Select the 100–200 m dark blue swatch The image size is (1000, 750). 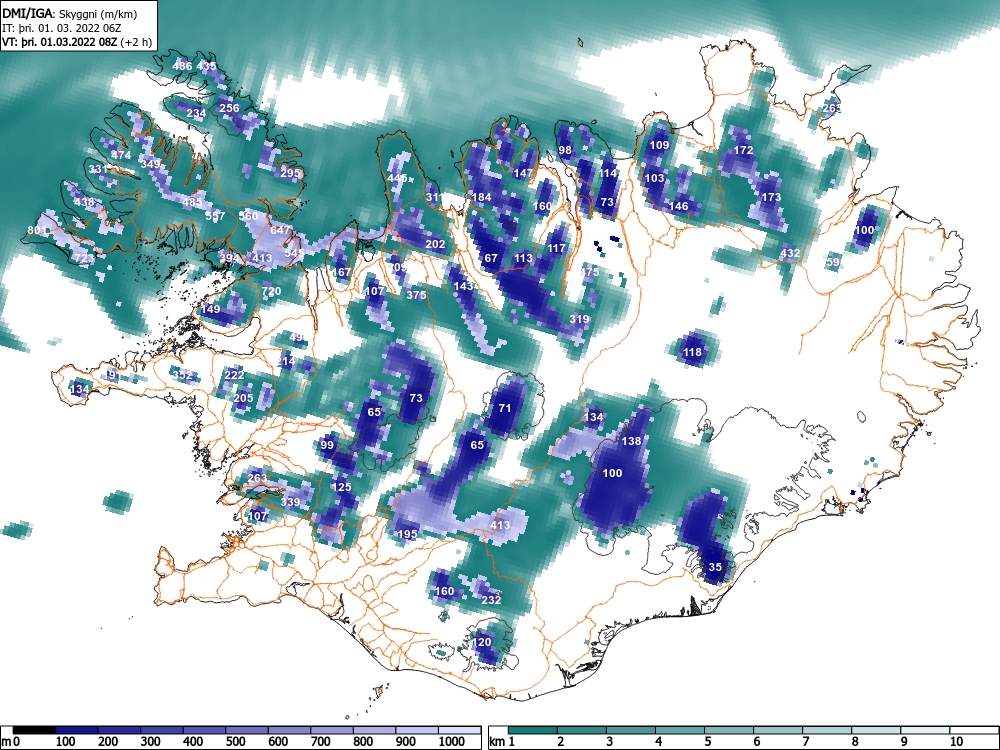(x=77, y=730)
